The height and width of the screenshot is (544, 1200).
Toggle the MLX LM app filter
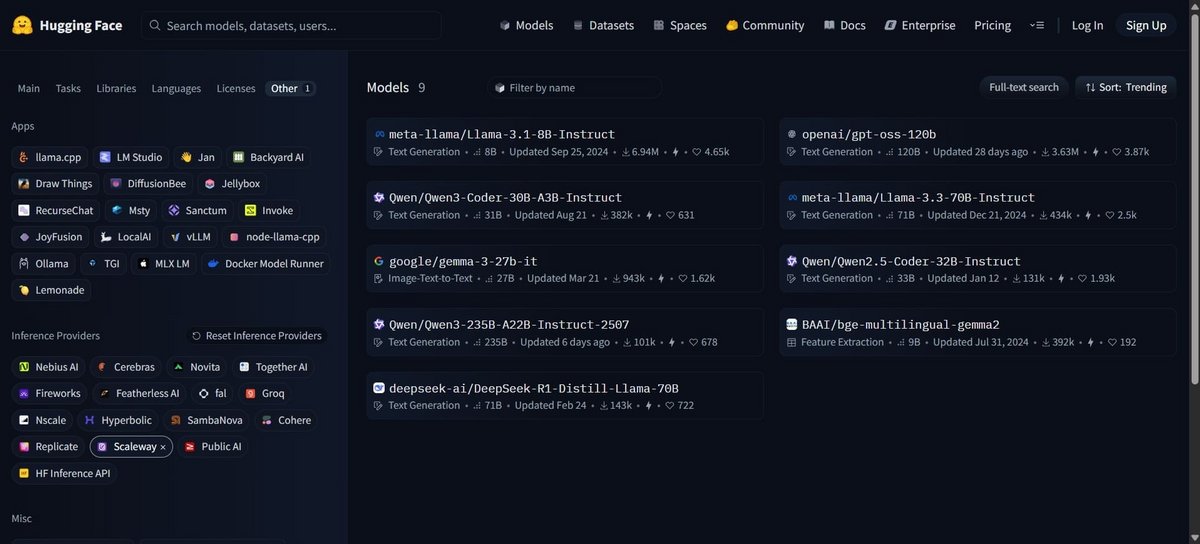tap(165, 264)
